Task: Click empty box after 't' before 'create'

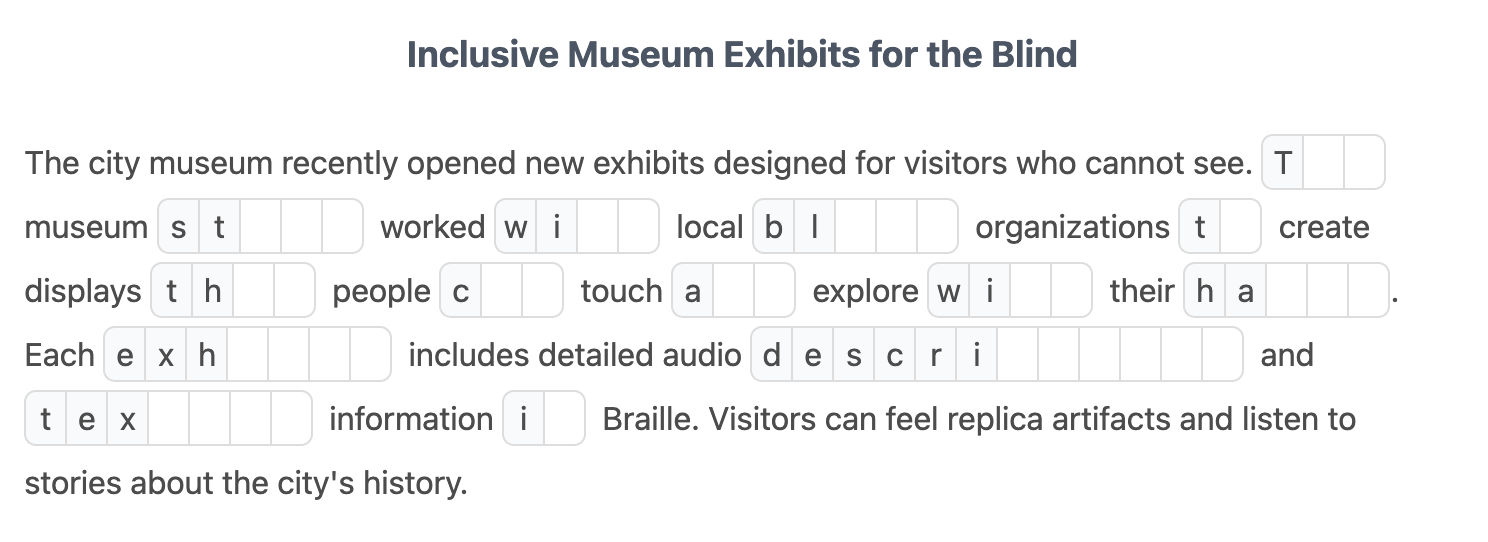Action: click(1240, 227)
